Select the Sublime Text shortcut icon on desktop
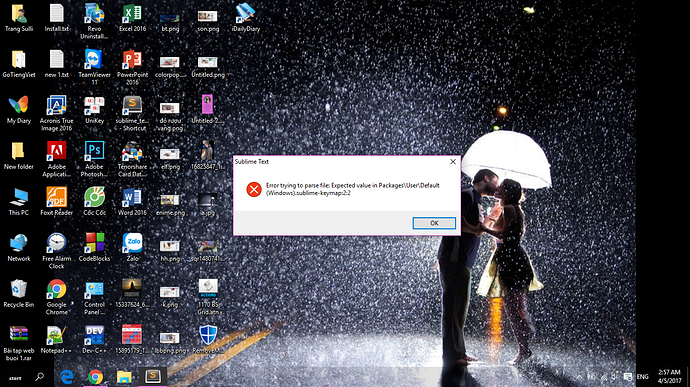Screen dimensions: 690x387 point(132,113)
